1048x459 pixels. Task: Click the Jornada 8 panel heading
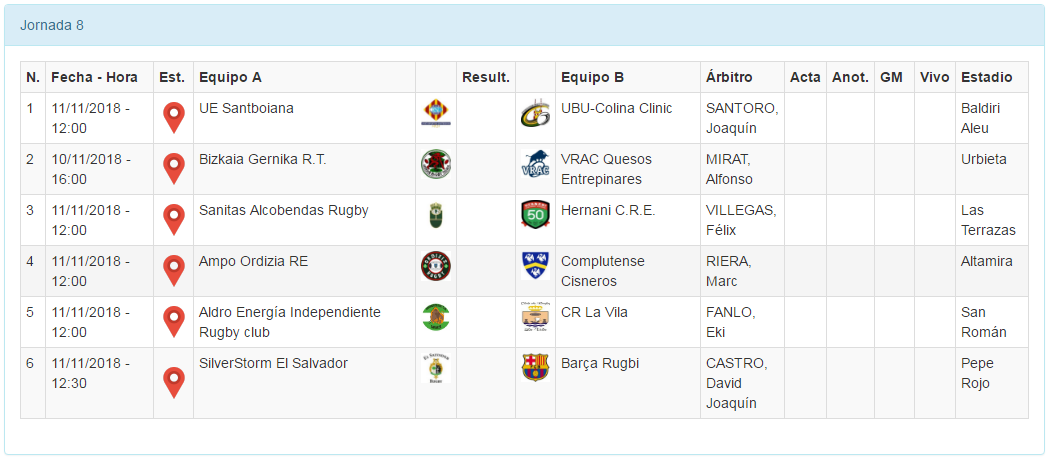coord(52,25)
